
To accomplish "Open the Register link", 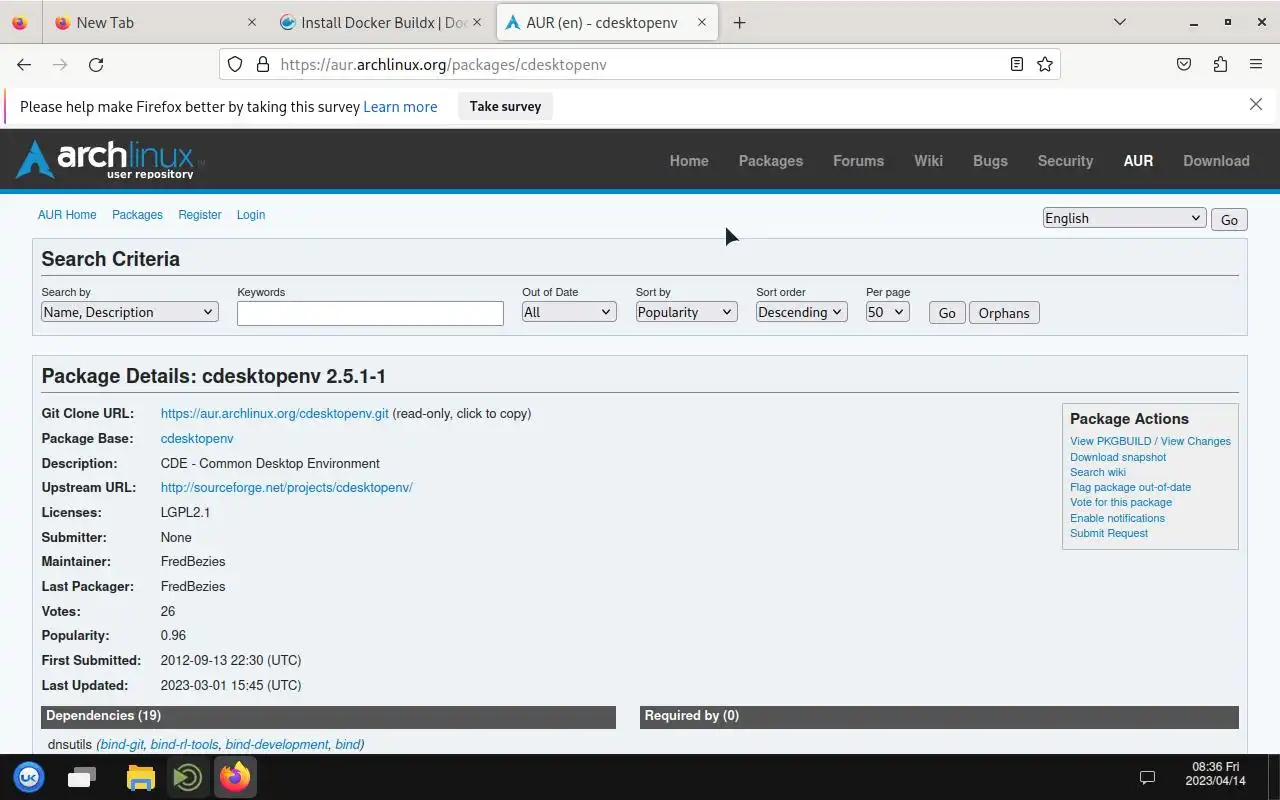I will tap(200, 215).
